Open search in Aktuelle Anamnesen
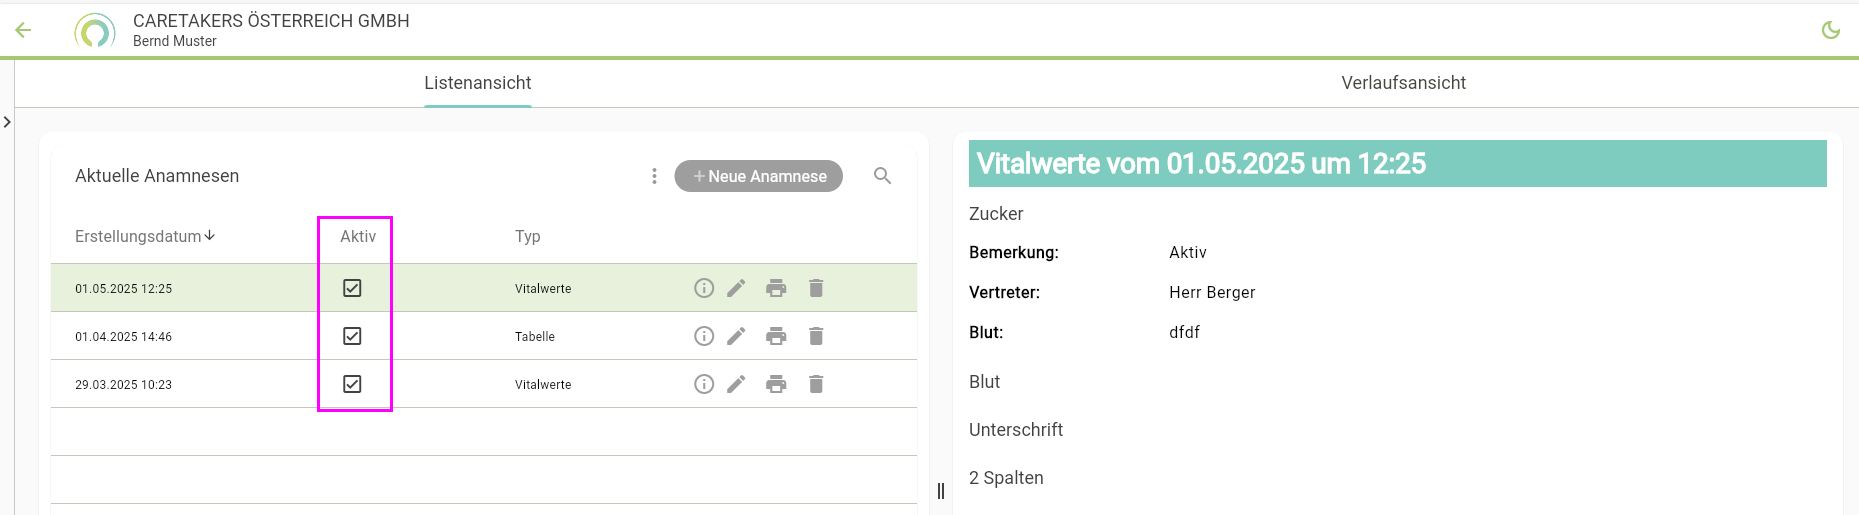 pyautogui.click(x=882, y=176)
